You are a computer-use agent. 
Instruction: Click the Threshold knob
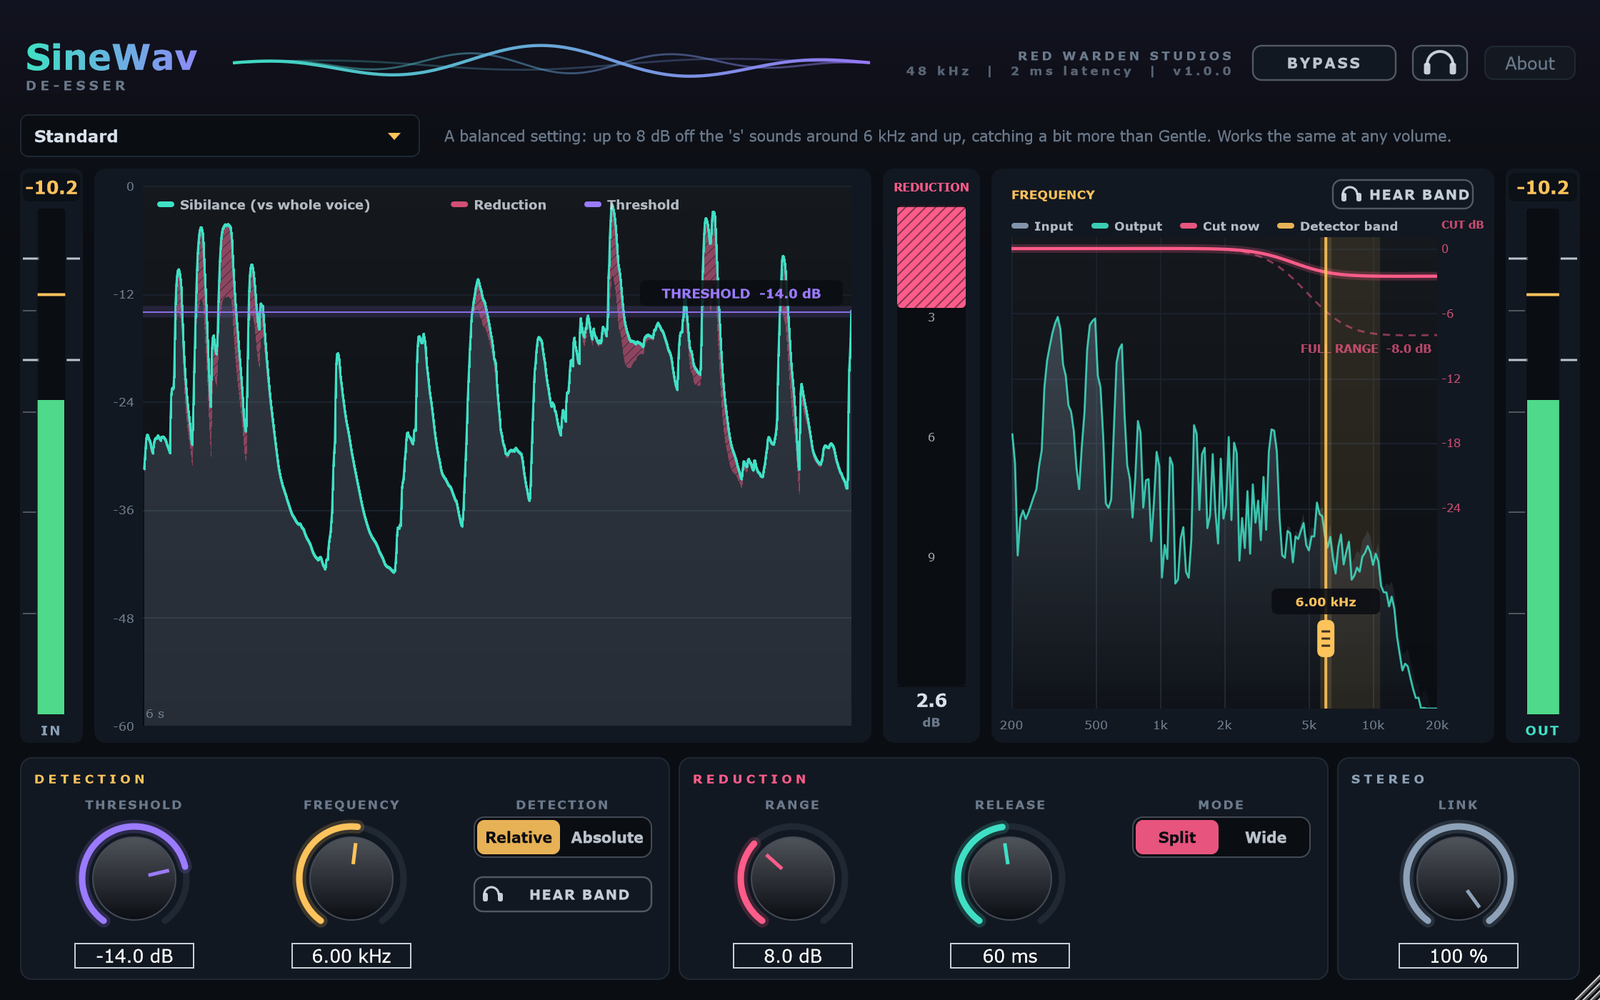pyautogui.click(x=134, y=877)
